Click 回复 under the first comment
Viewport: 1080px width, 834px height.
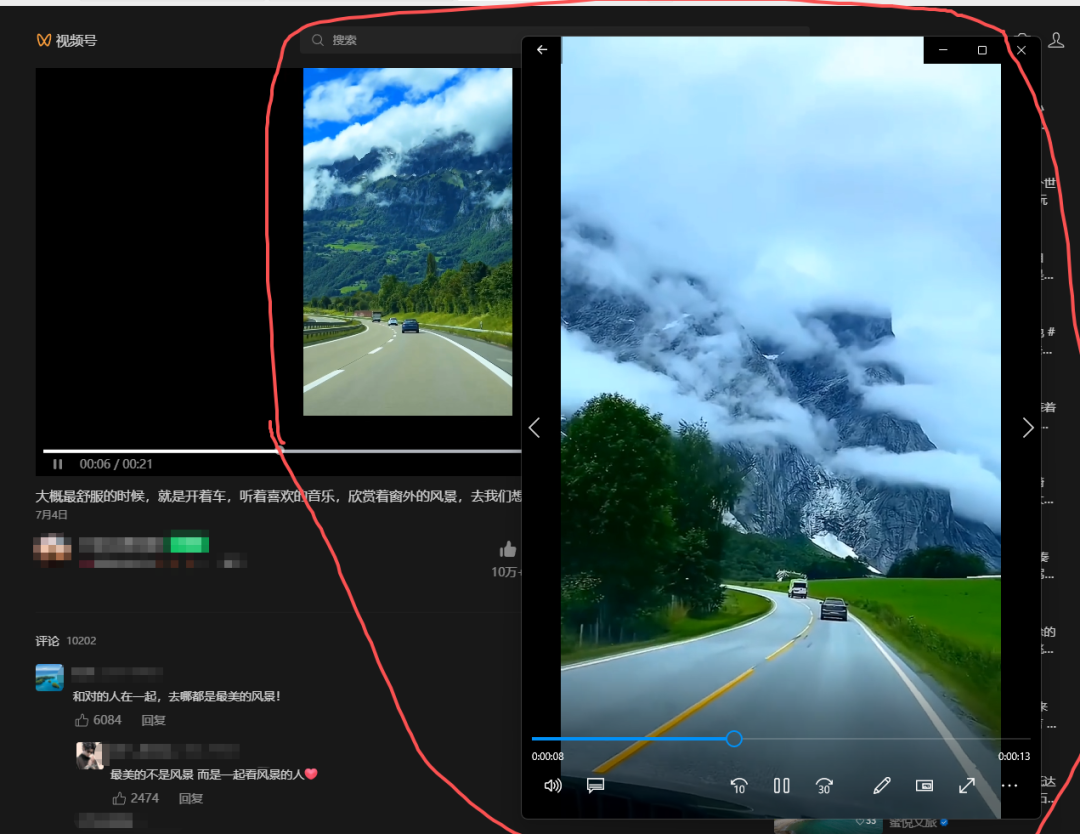click(153, 720)
